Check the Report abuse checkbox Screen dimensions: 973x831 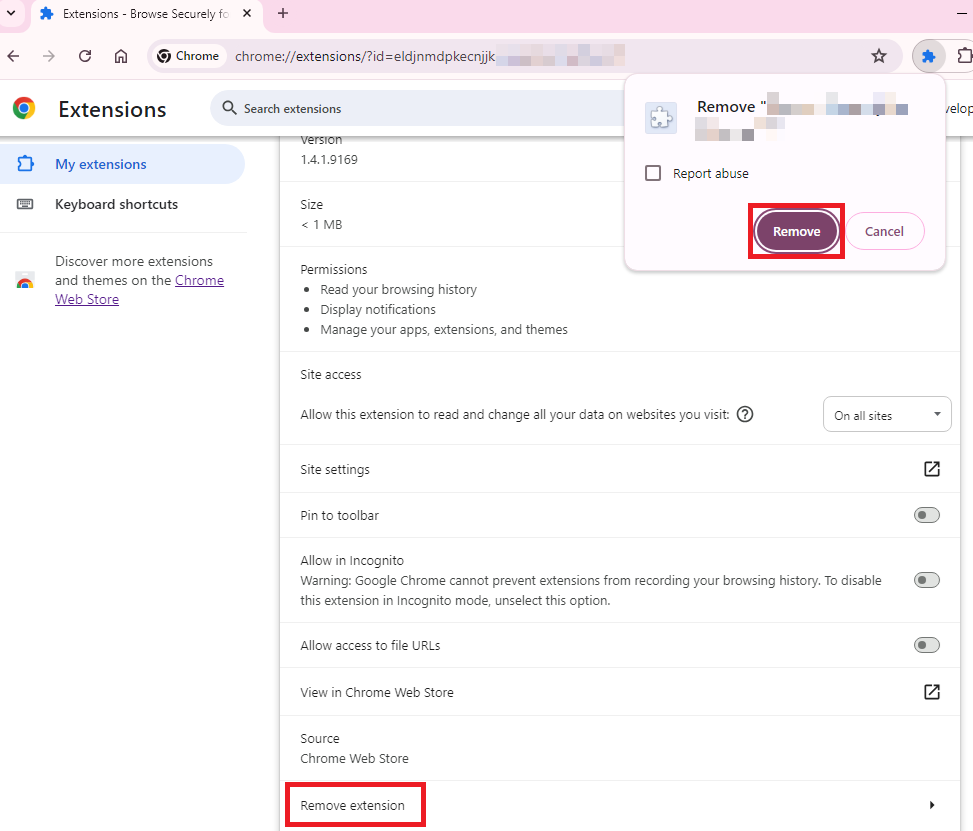coord(653,173)
